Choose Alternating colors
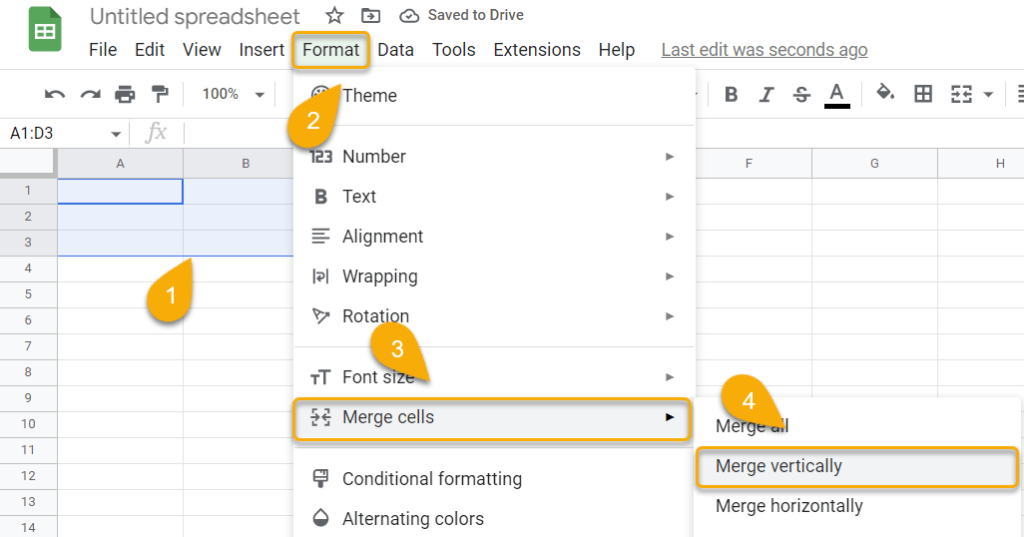1024x537 pixels. [493, 519]
